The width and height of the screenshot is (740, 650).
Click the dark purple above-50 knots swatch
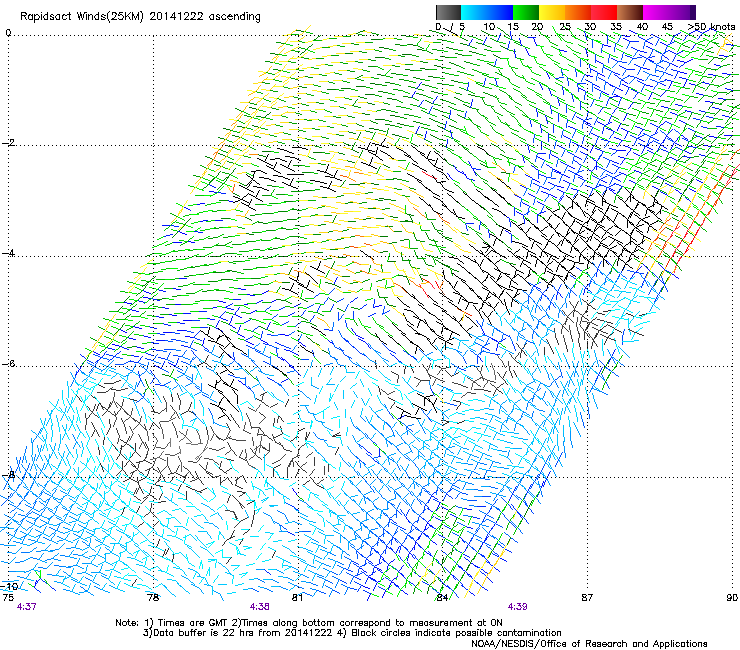click(692, 12)
